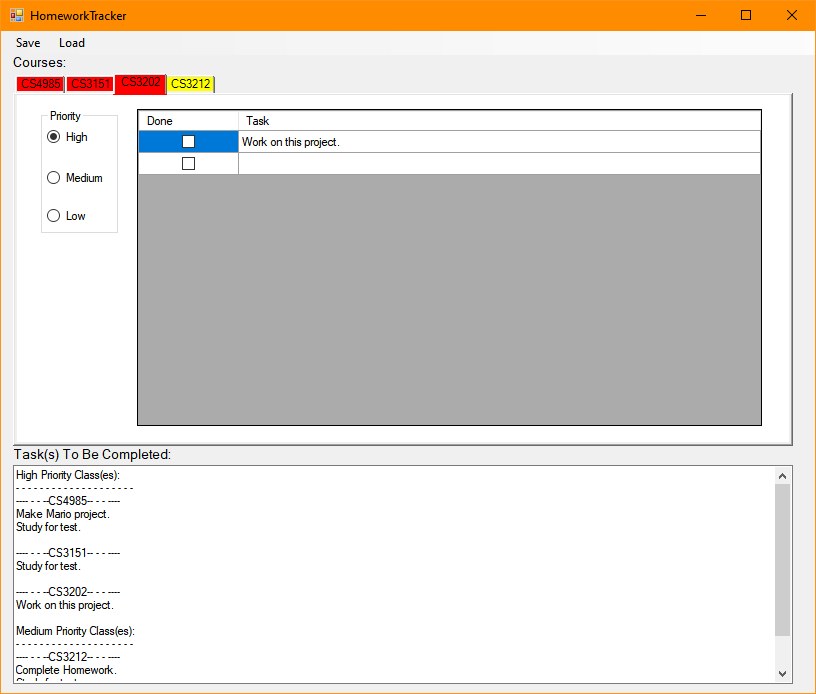The image size is (816, 694).
Task: Open the Load menu
Action: (x=72, y=43)
